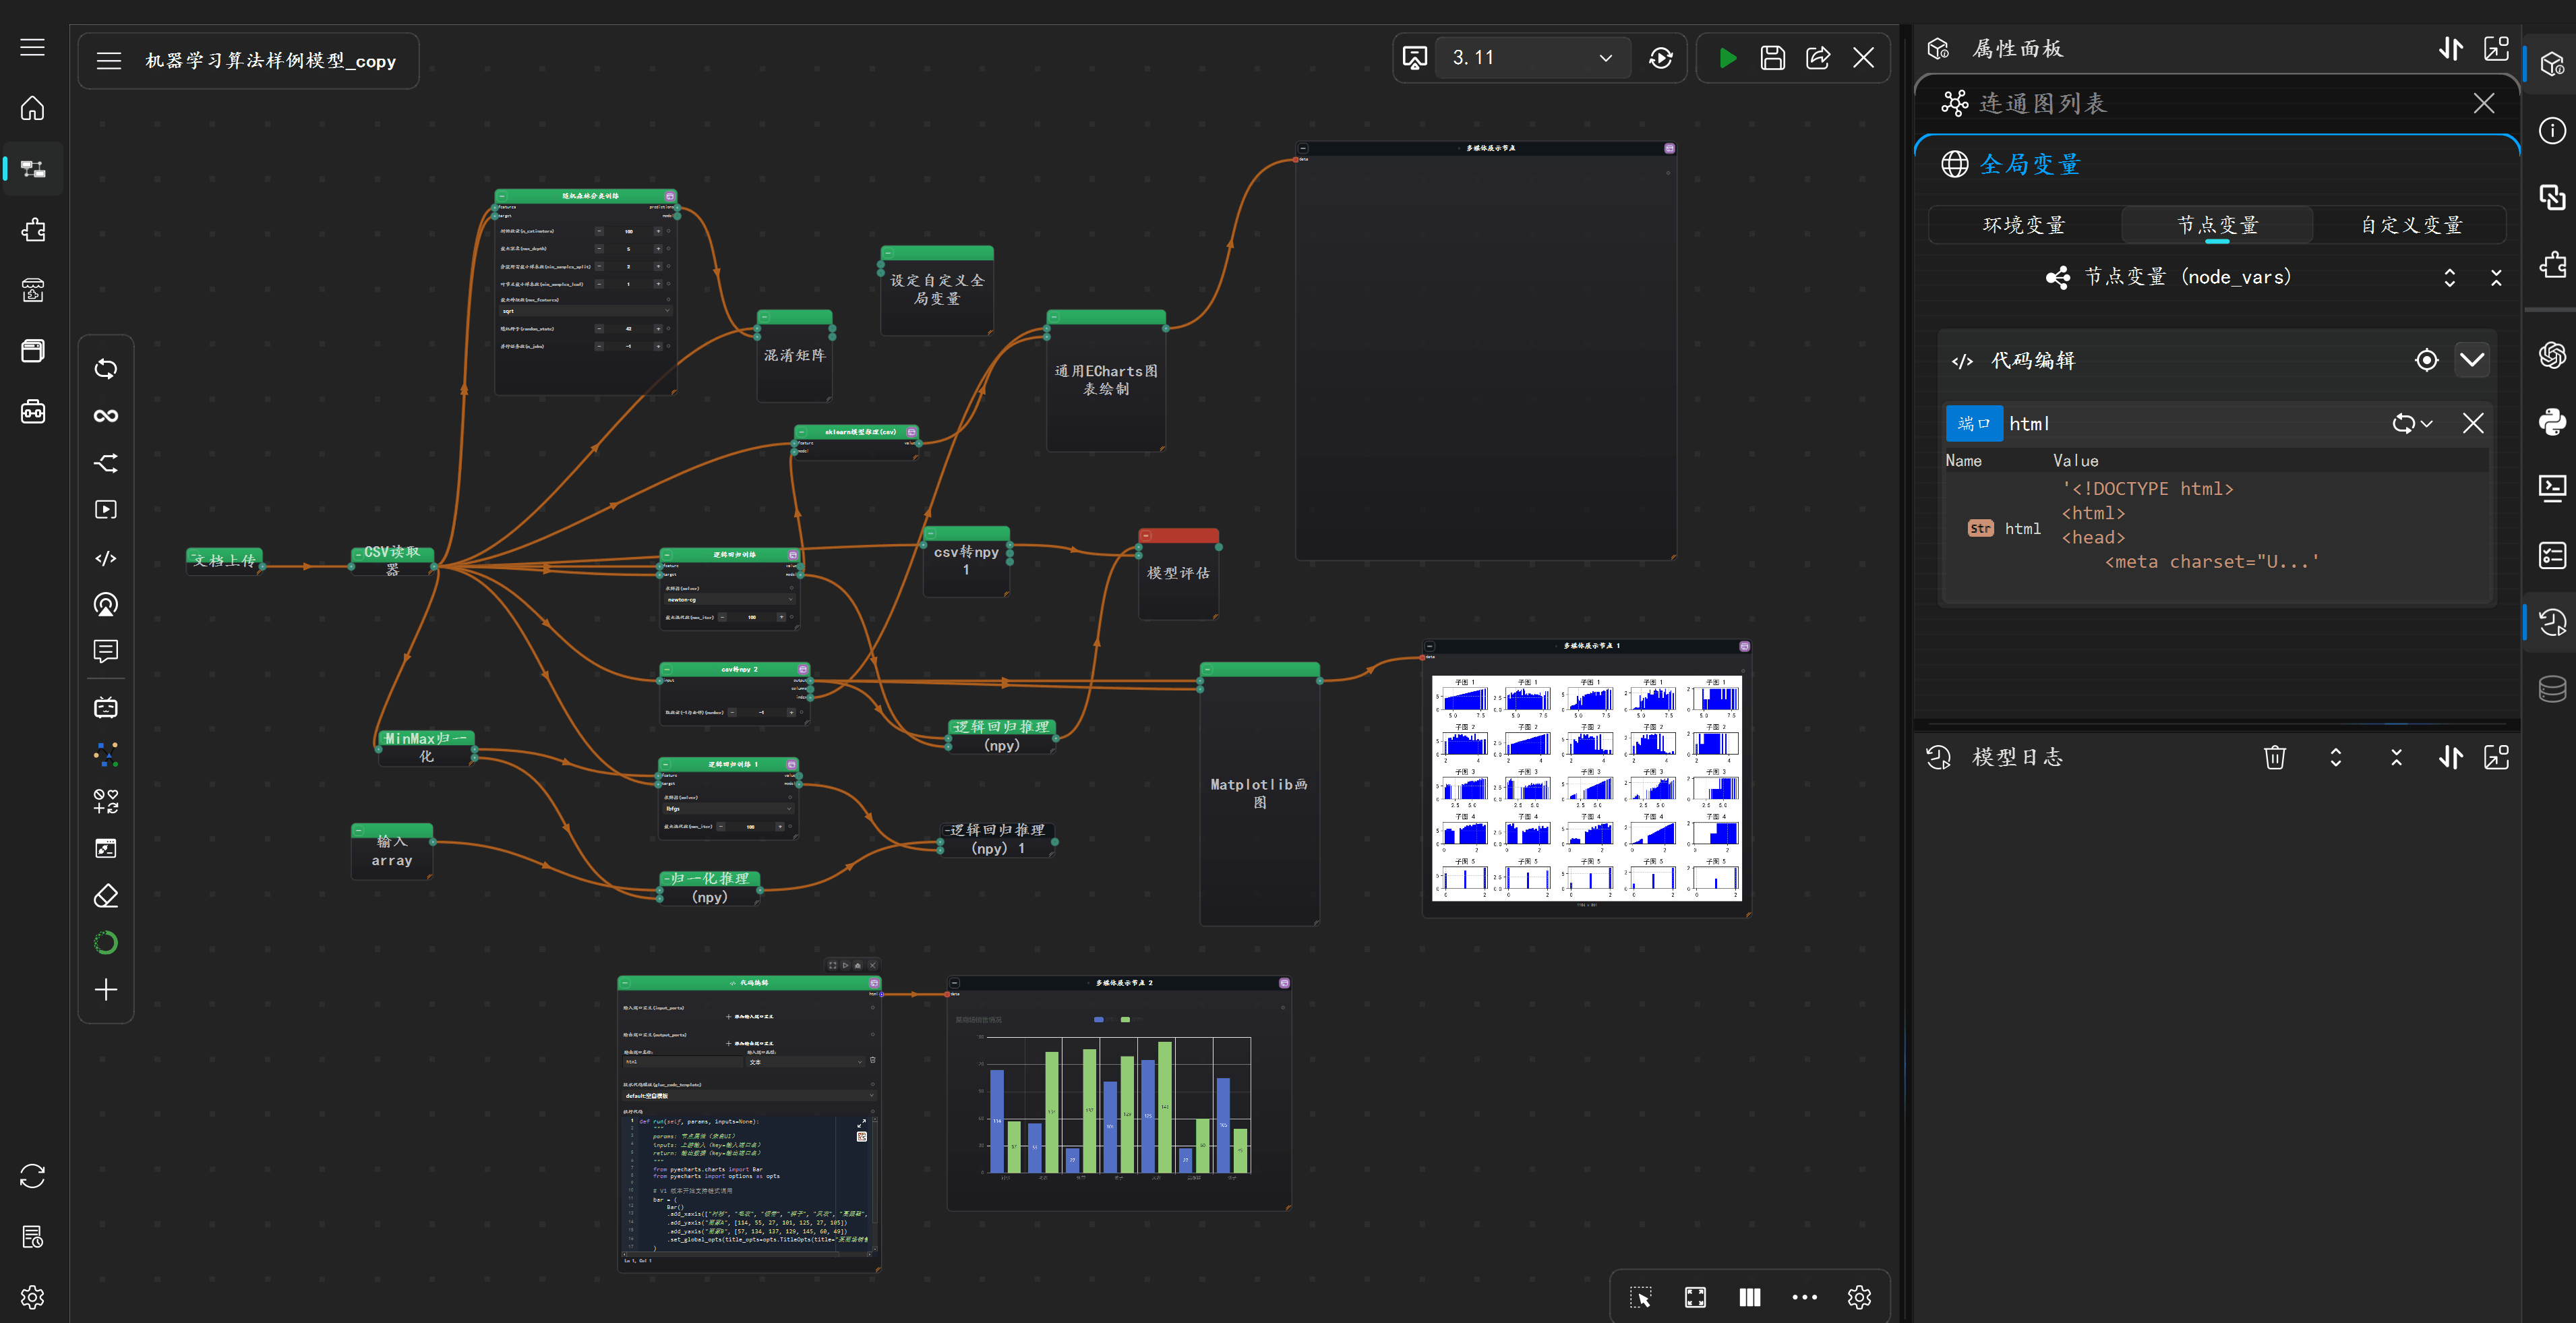The width and height of the screenshot is (2576, 1323).
Task: Click the 端口 port button
Action: [1974, 423]
